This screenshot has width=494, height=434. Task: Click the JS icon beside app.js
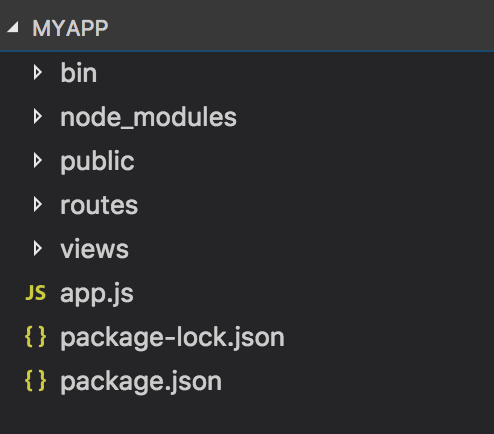(x=35, y=293)
